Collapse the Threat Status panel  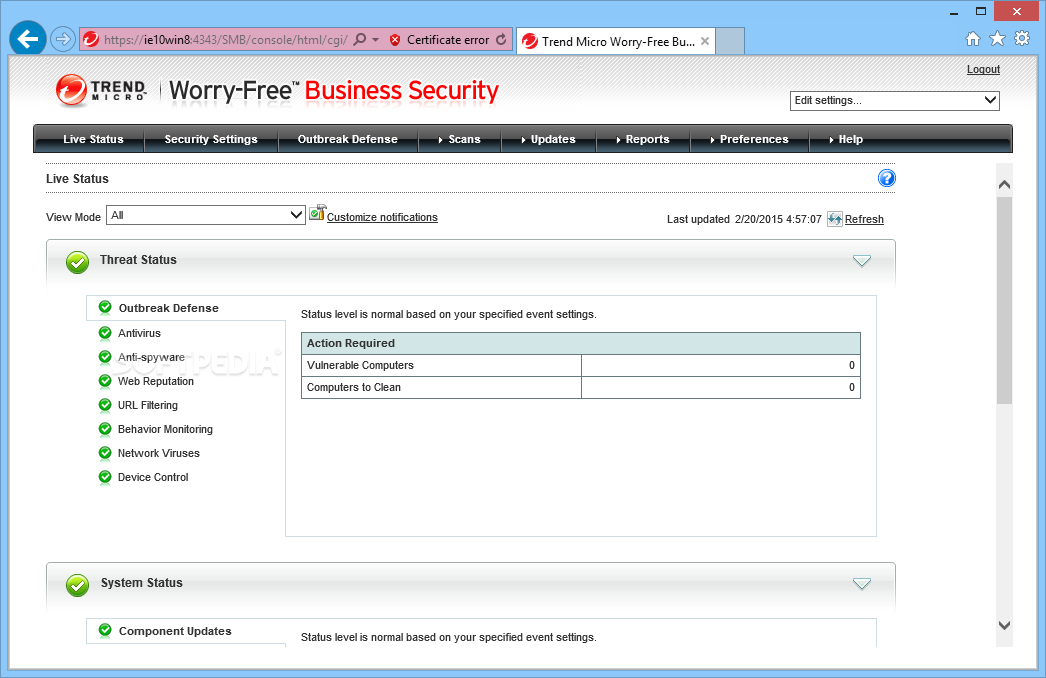coord(862,261)
